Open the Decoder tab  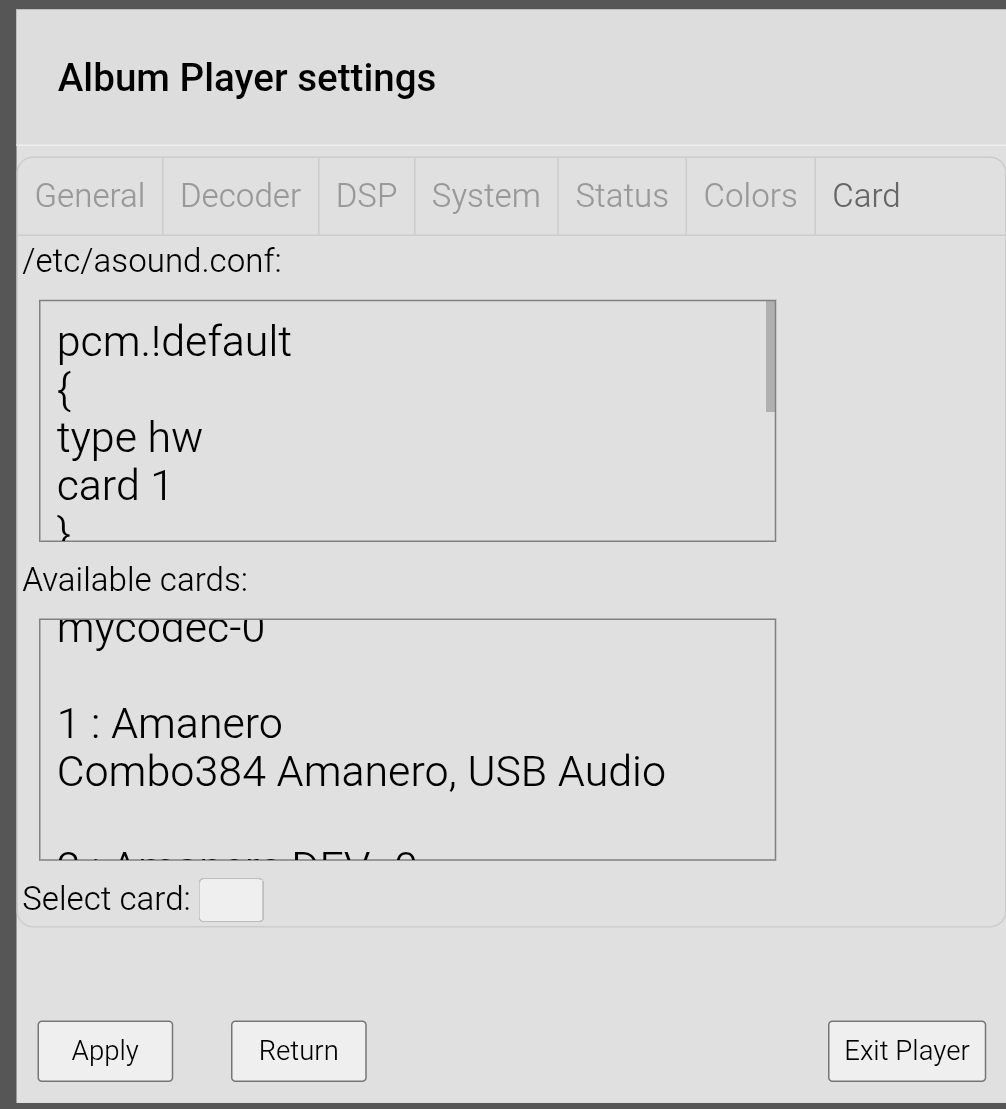241,196
